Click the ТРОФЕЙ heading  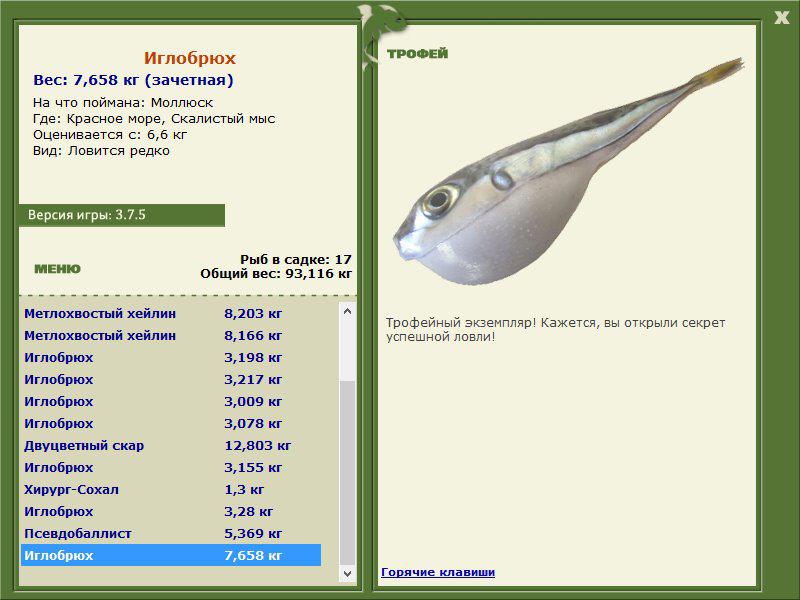tap(417, 54)
